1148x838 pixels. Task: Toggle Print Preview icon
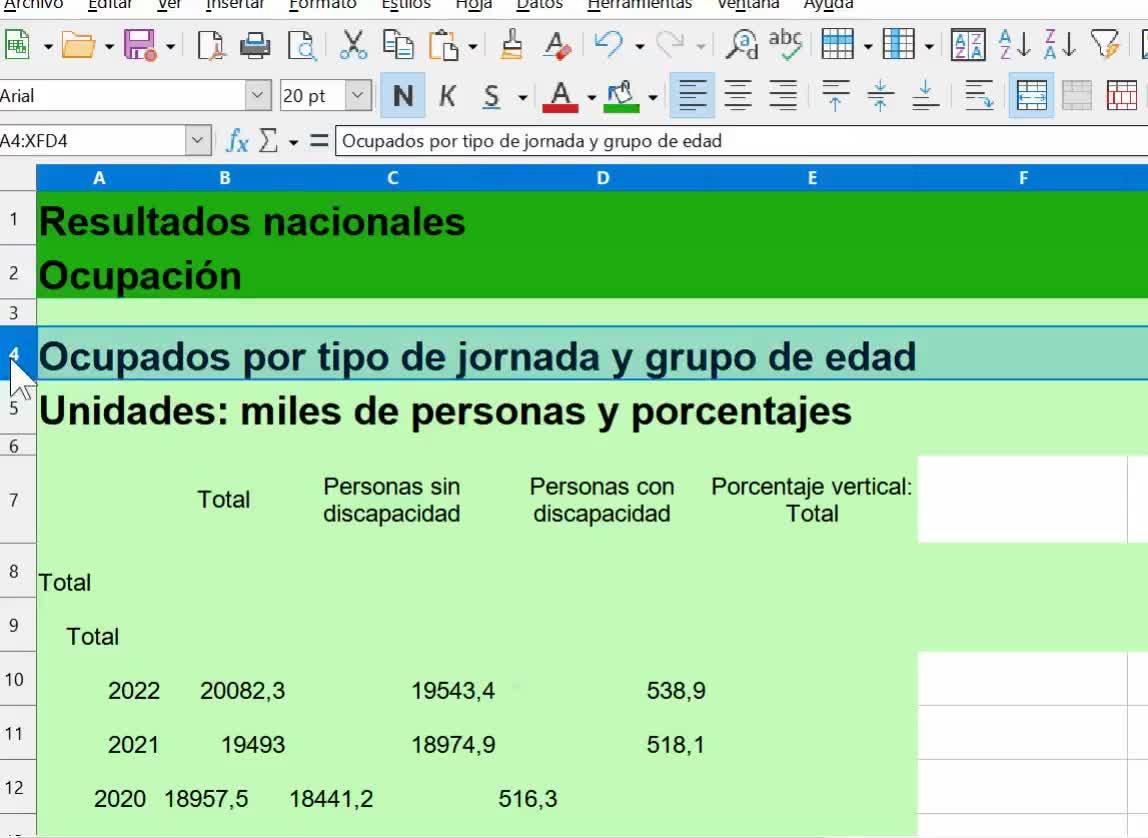301,45
